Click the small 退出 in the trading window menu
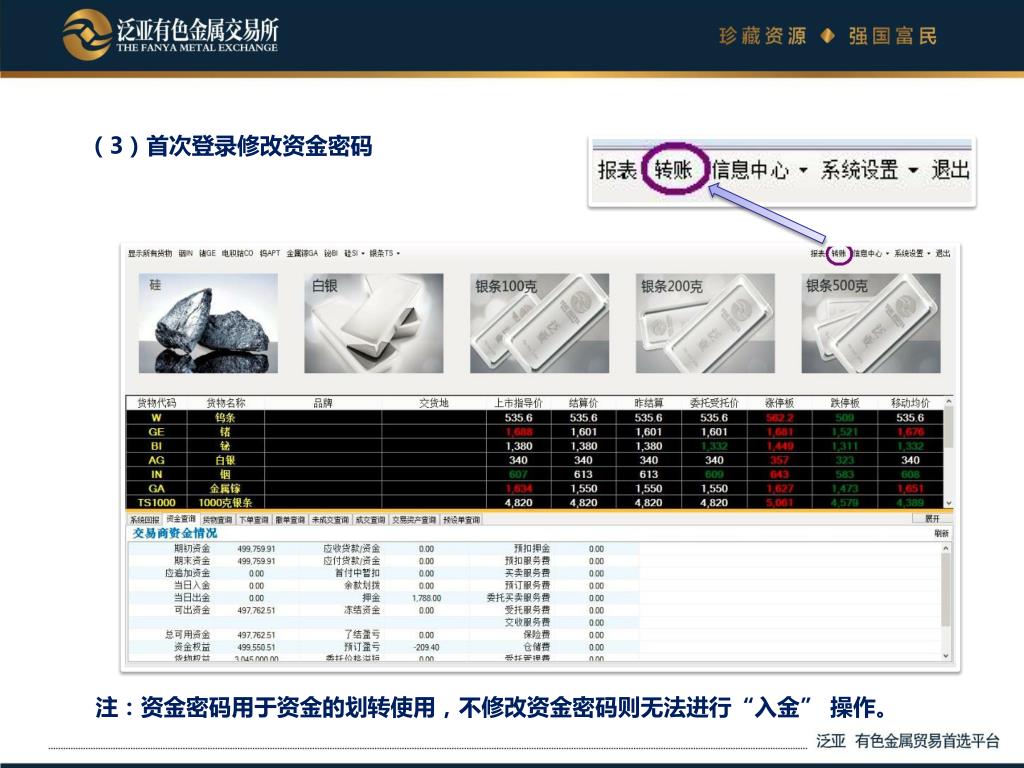This screenshot has width=1024, height=768. pos(943,253)
